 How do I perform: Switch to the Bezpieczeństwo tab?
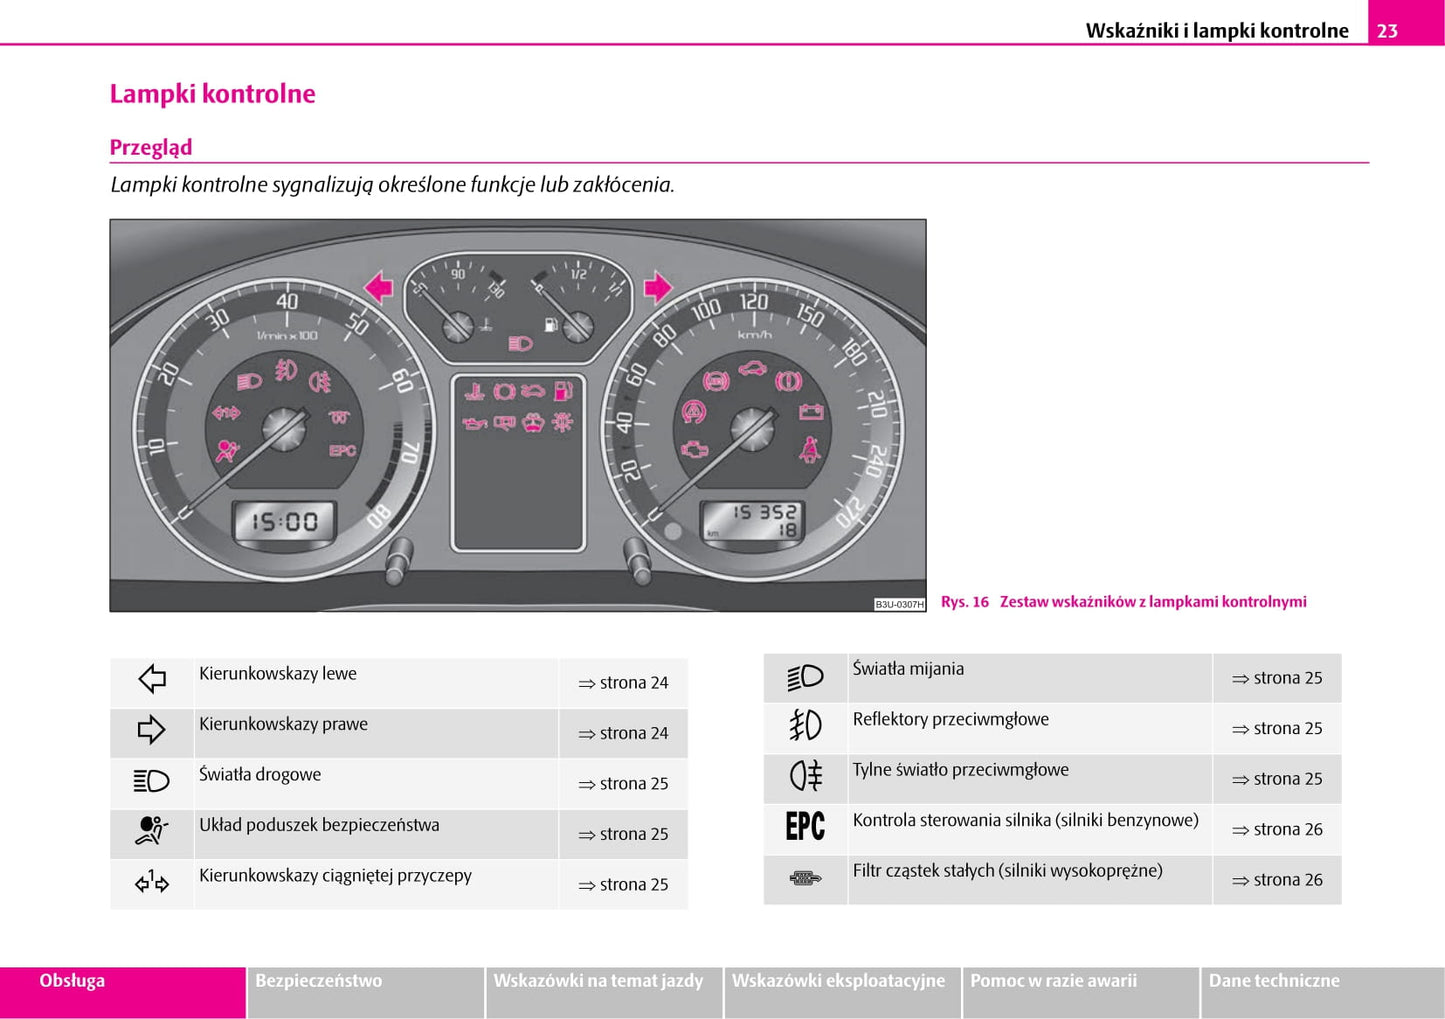318,981
